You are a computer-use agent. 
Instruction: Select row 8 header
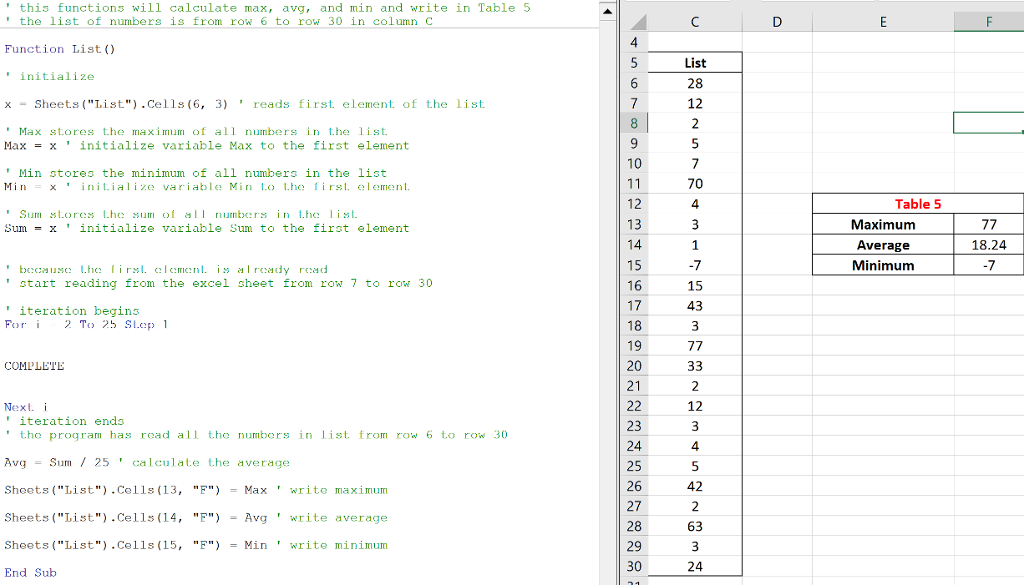tap(634, 123)
